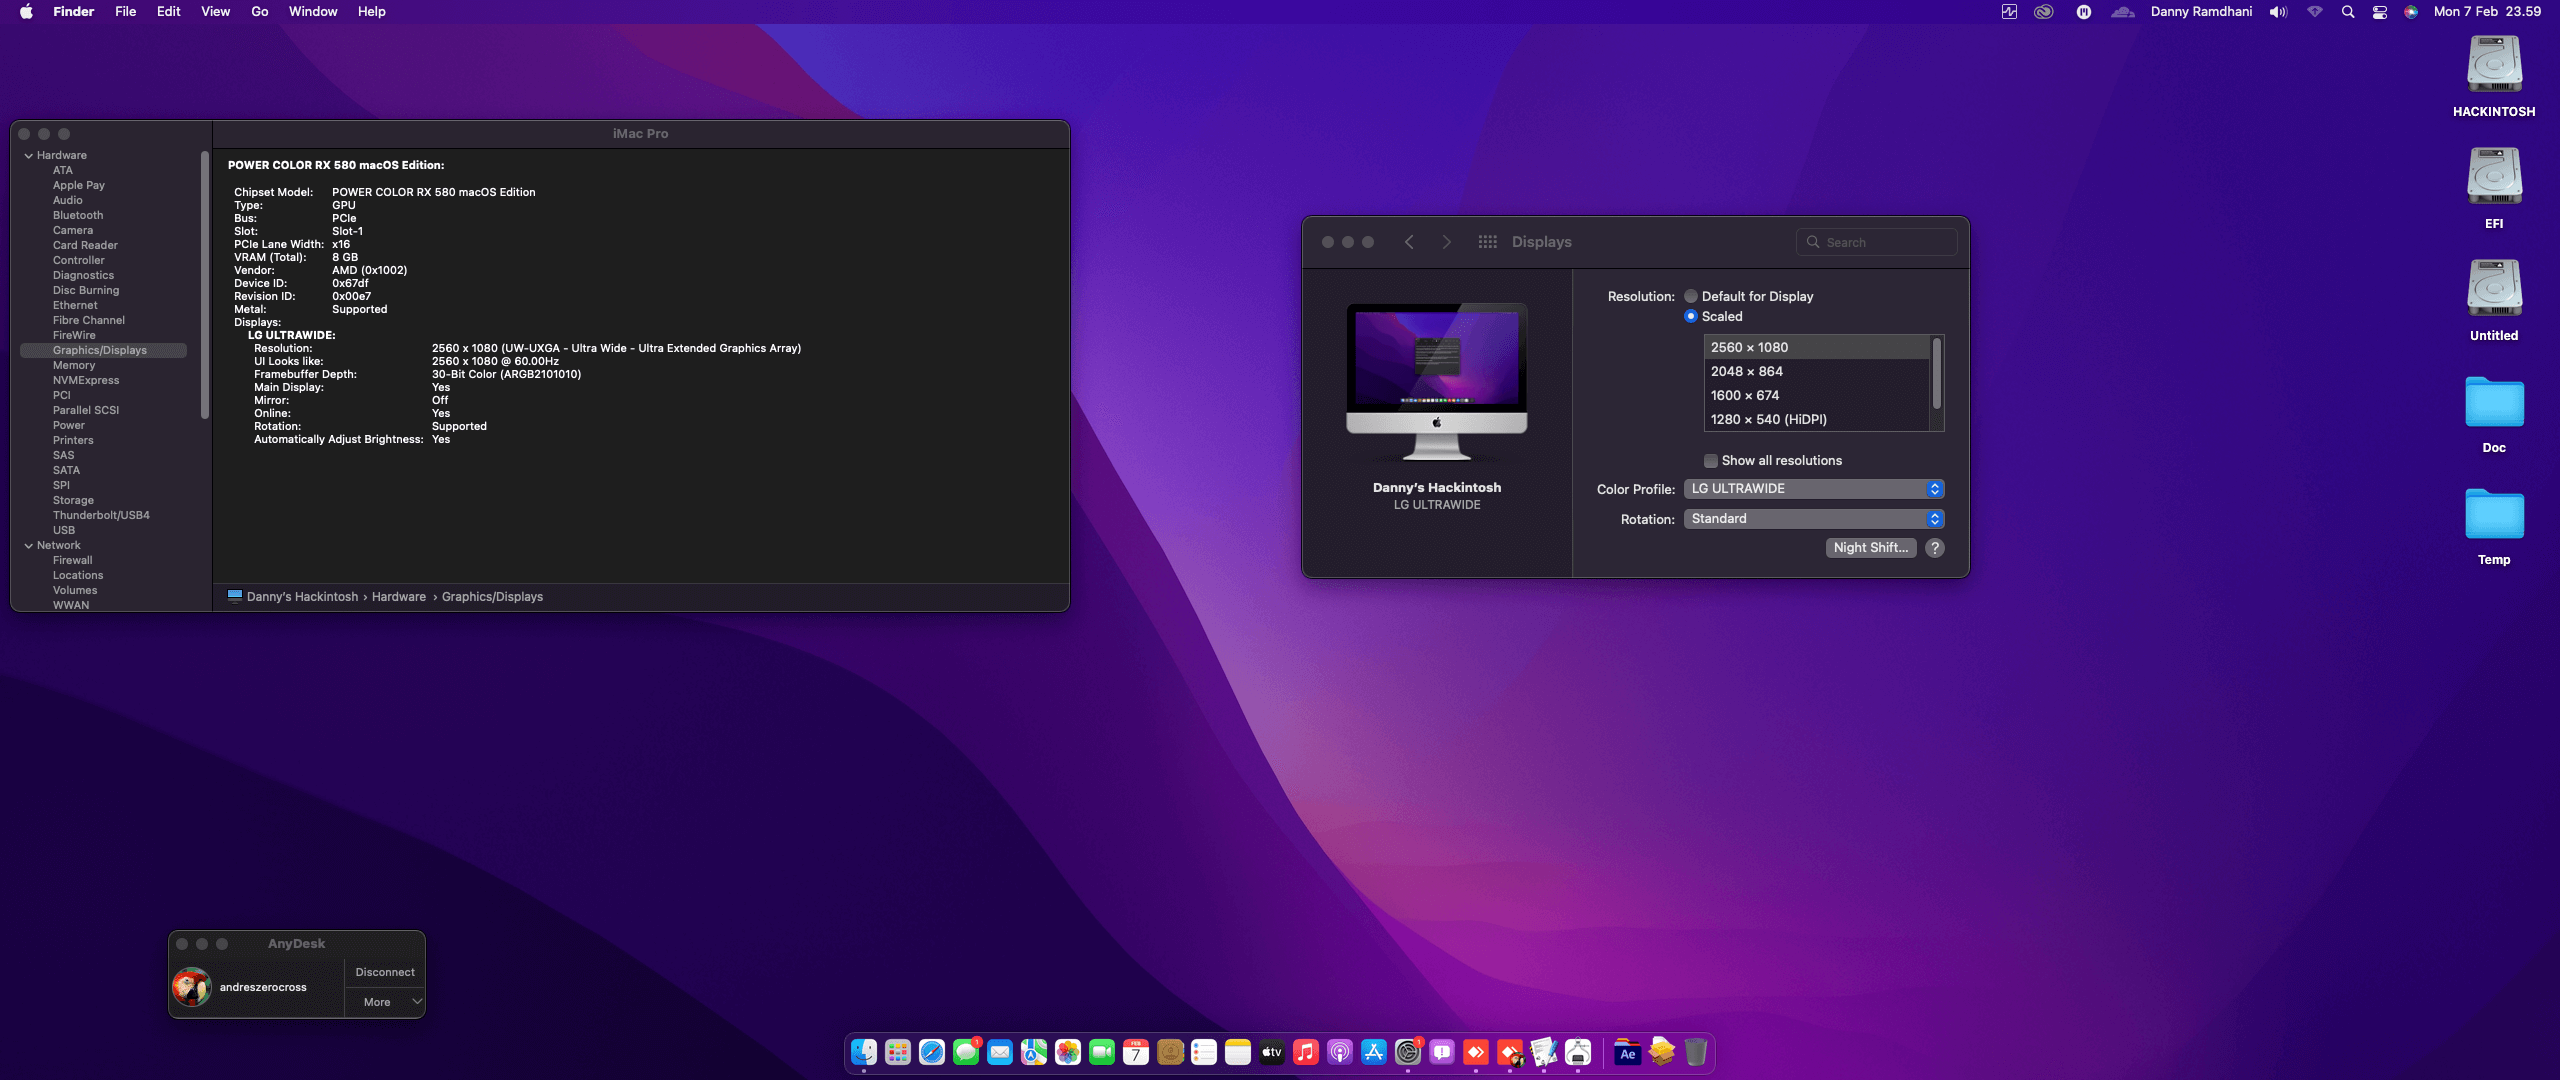Click the Night Shift button
Viewport: 2560px width, 1080px height.
point(1870,548)
